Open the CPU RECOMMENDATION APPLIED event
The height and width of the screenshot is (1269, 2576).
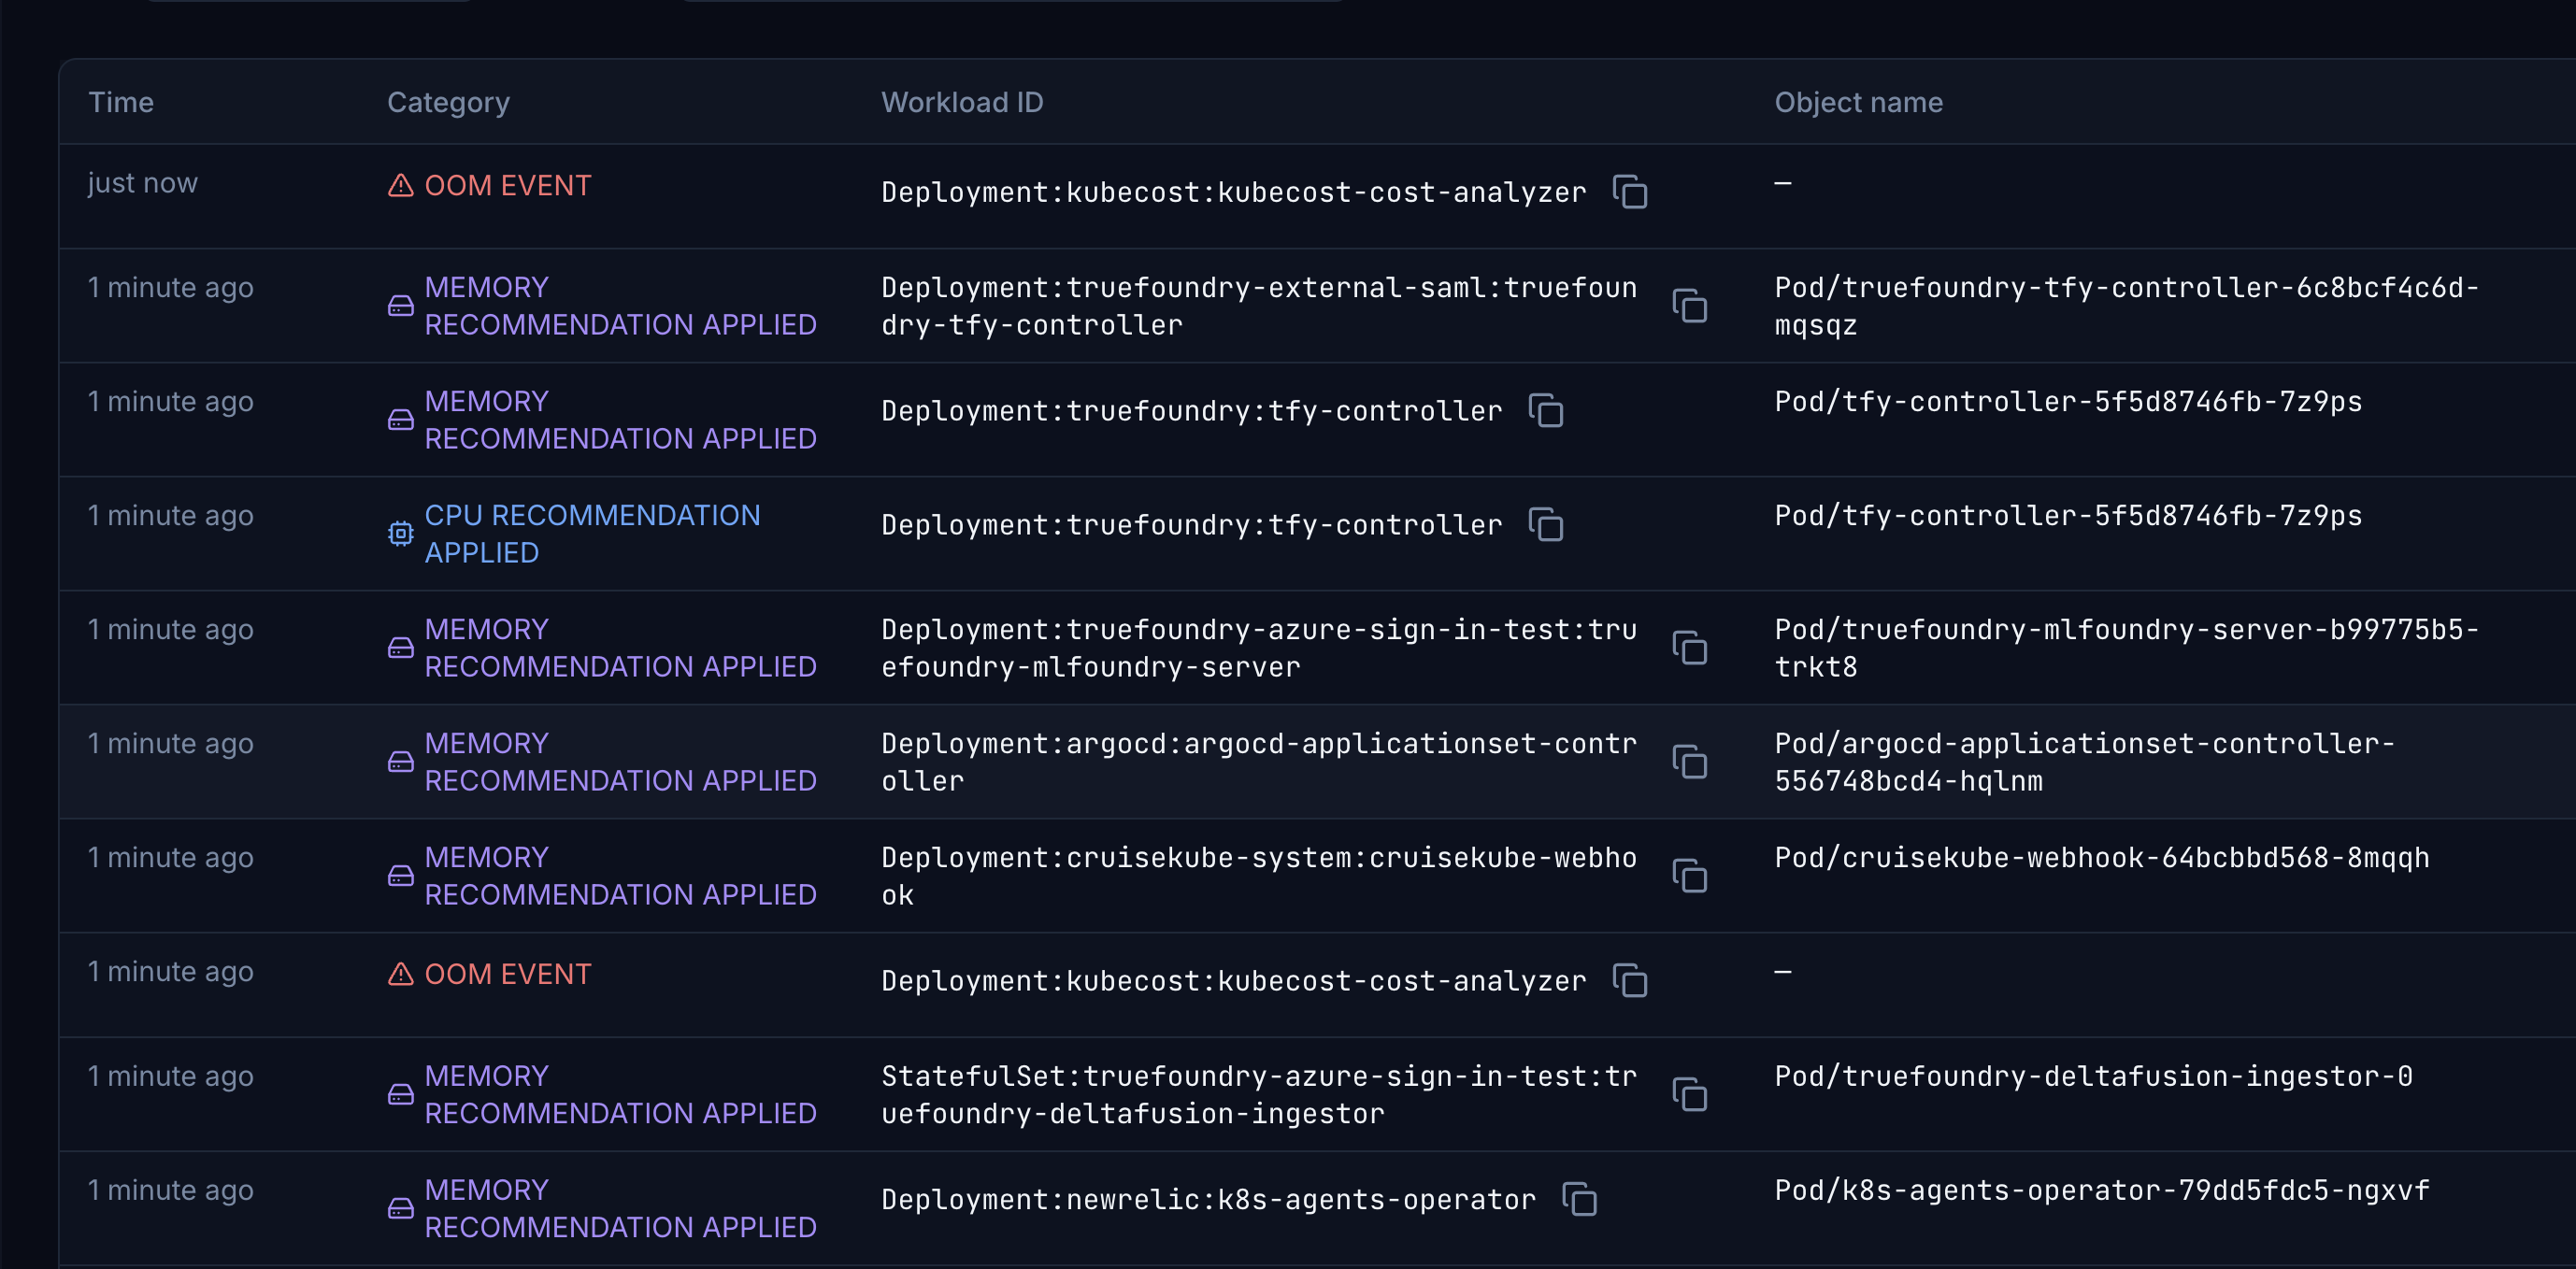[592, 533]
